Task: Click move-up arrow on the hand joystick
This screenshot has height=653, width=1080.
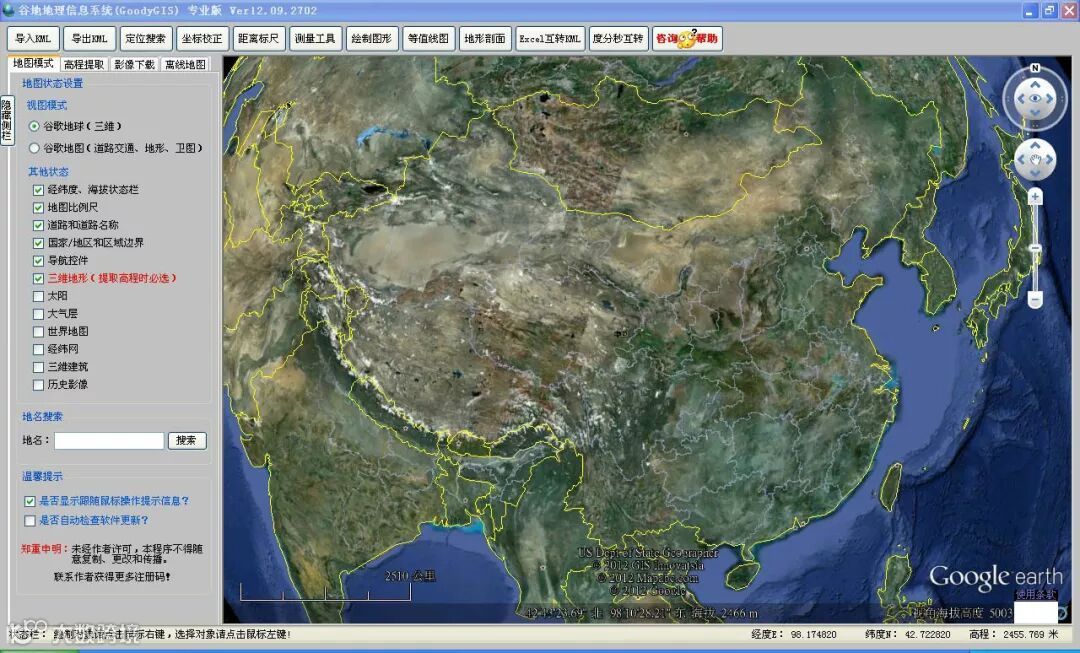Action: pyautogui.click(x=1035, y=146)
